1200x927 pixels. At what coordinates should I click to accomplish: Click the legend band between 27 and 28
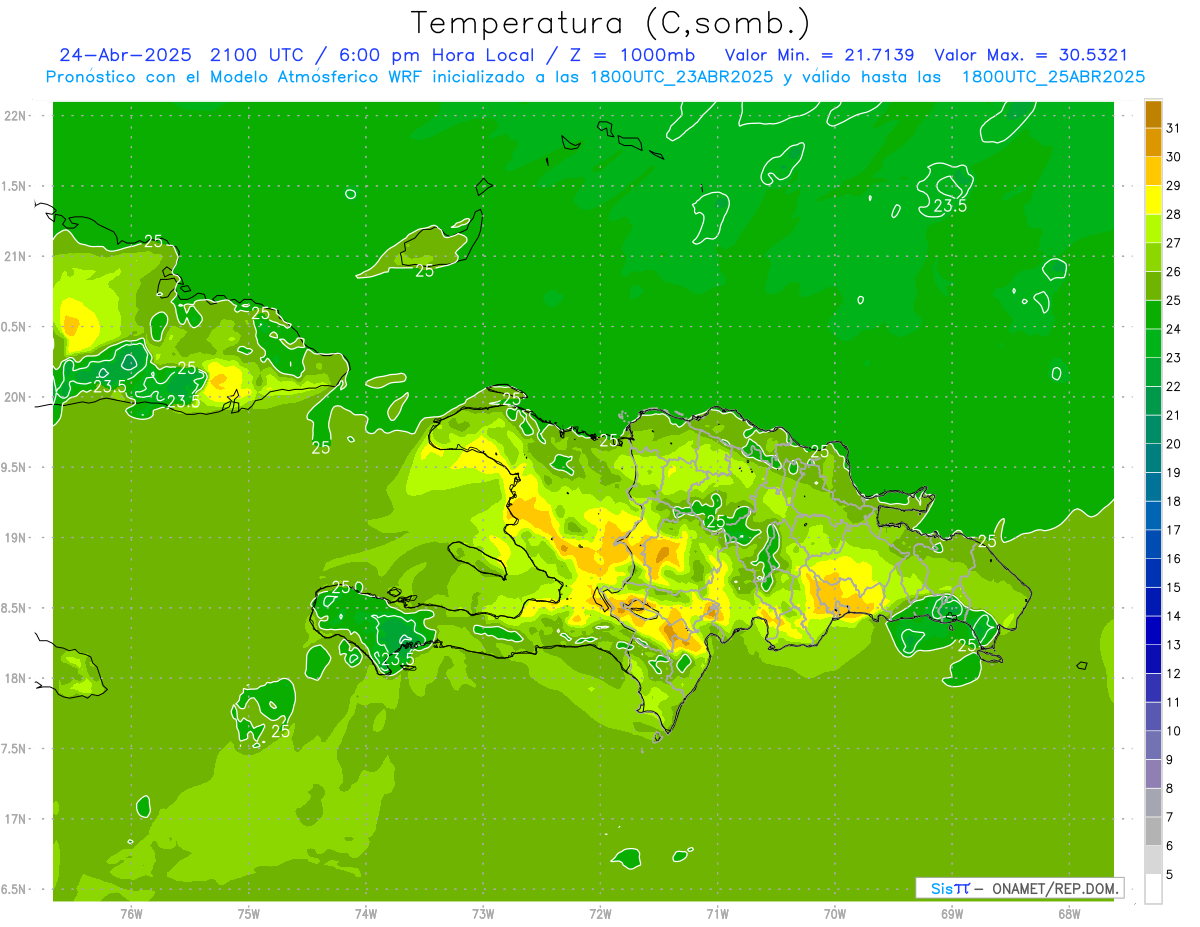pos(1154,229)
